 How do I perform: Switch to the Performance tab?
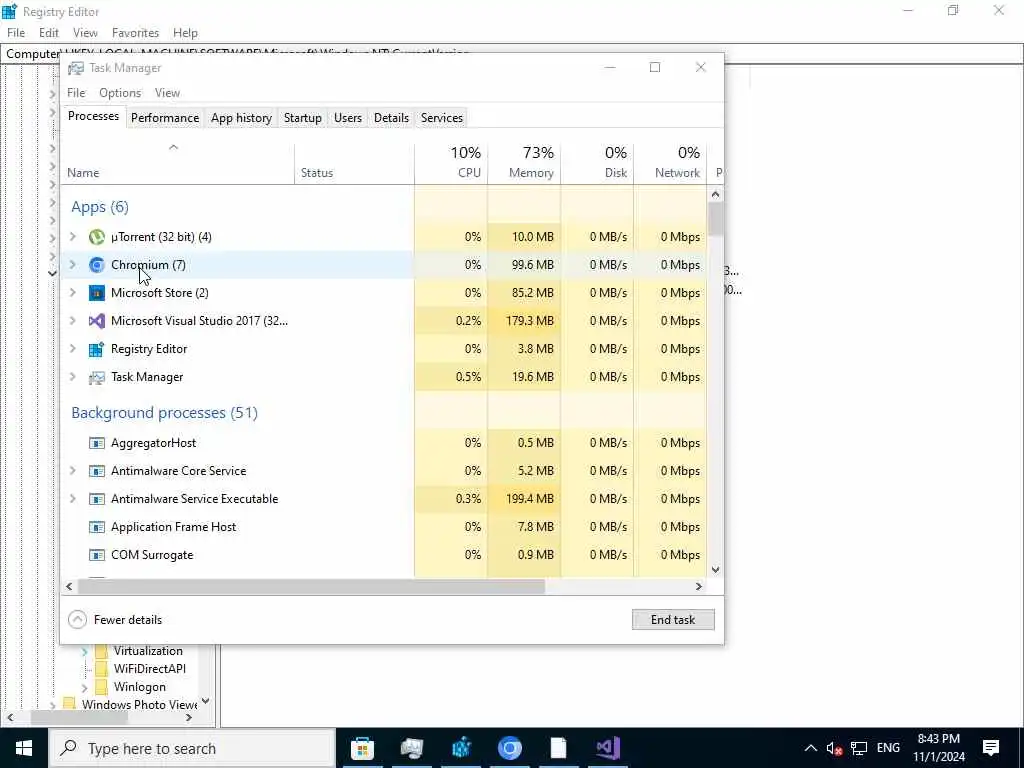[165, 118]
